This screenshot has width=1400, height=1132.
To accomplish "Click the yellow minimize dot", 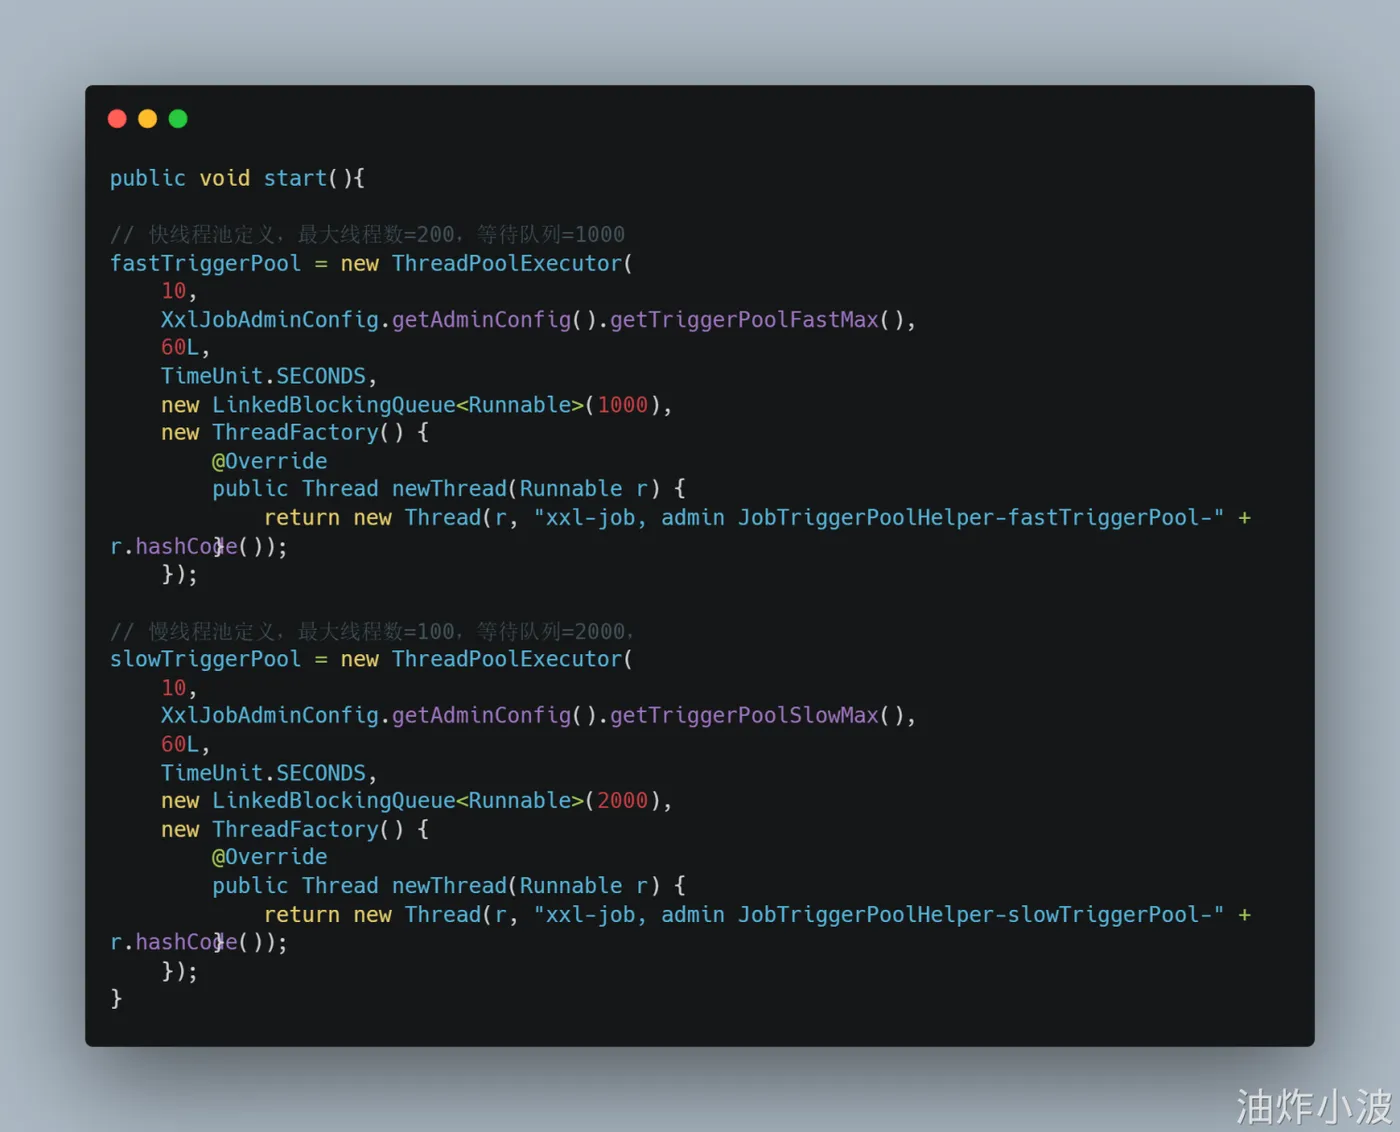I will pyautogui.click(x=147, y=119).
